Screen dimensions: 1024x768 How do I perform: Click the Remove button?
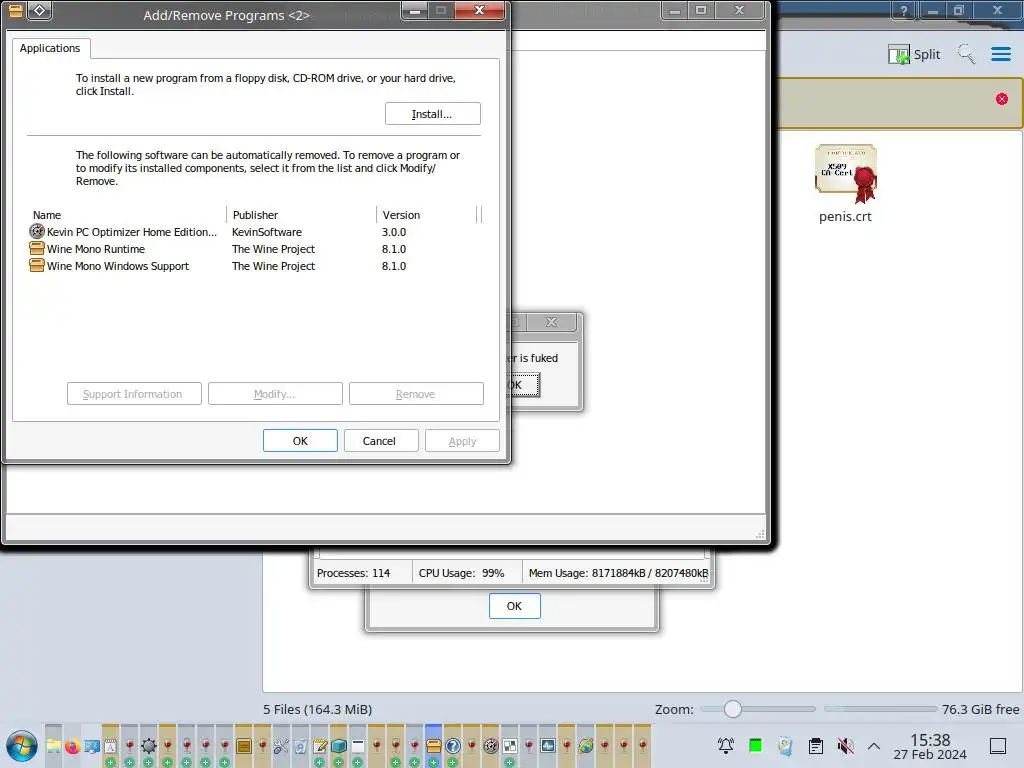[416, 394]
